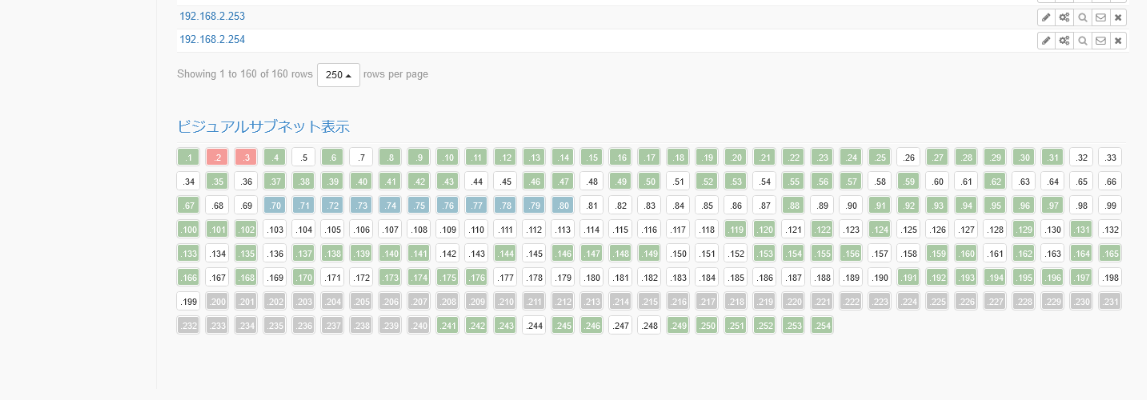The height and width of the screenshot is (400, 1147).
Task: Select the red .2 address block
Action: [217, 157]
